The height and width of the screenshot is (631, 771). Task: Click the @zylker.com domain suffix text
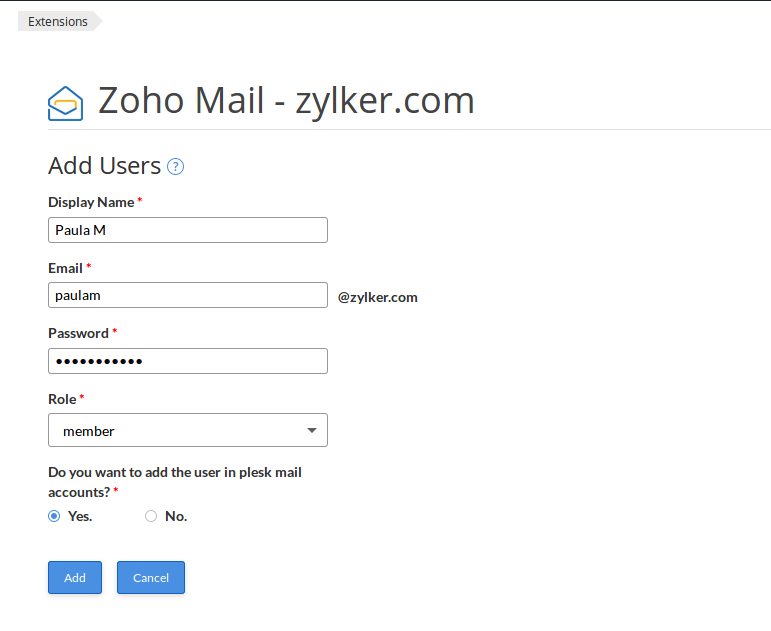tap(378, 297)
